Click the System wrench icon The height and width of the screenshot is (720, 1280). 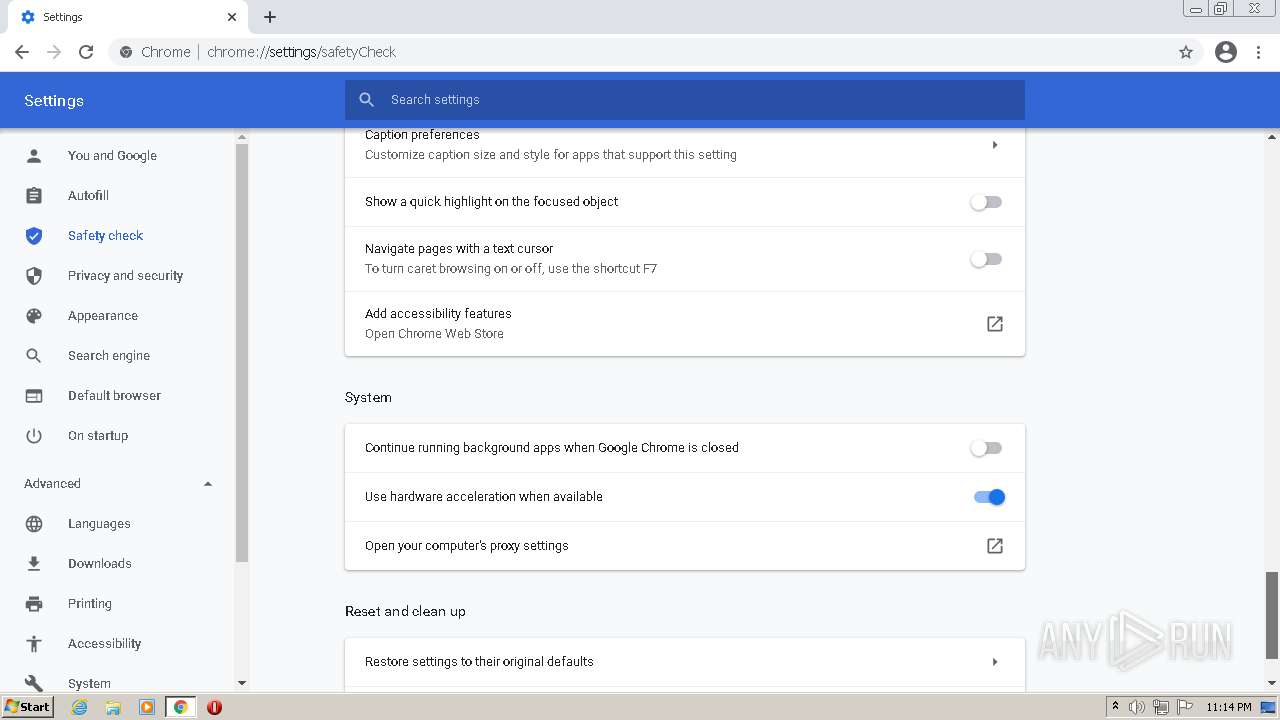click(x=34, y=683)
